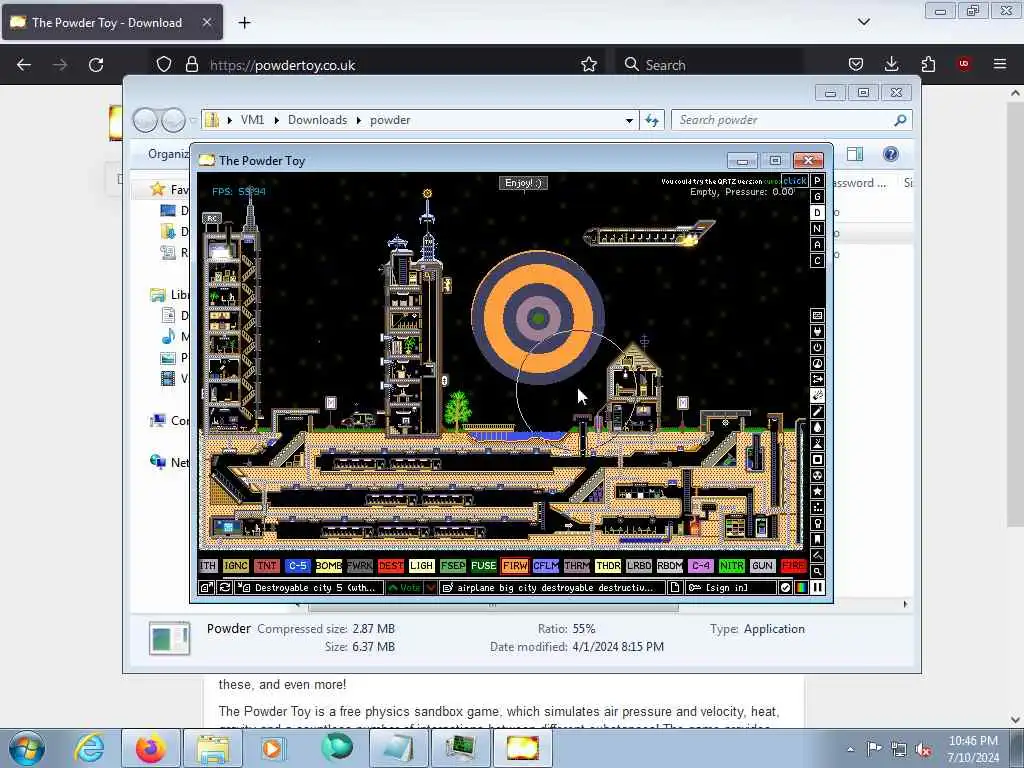Select the C-4 element button
Image resolution: width=1024 pixels, height=768 pixels.
[701, 566]
